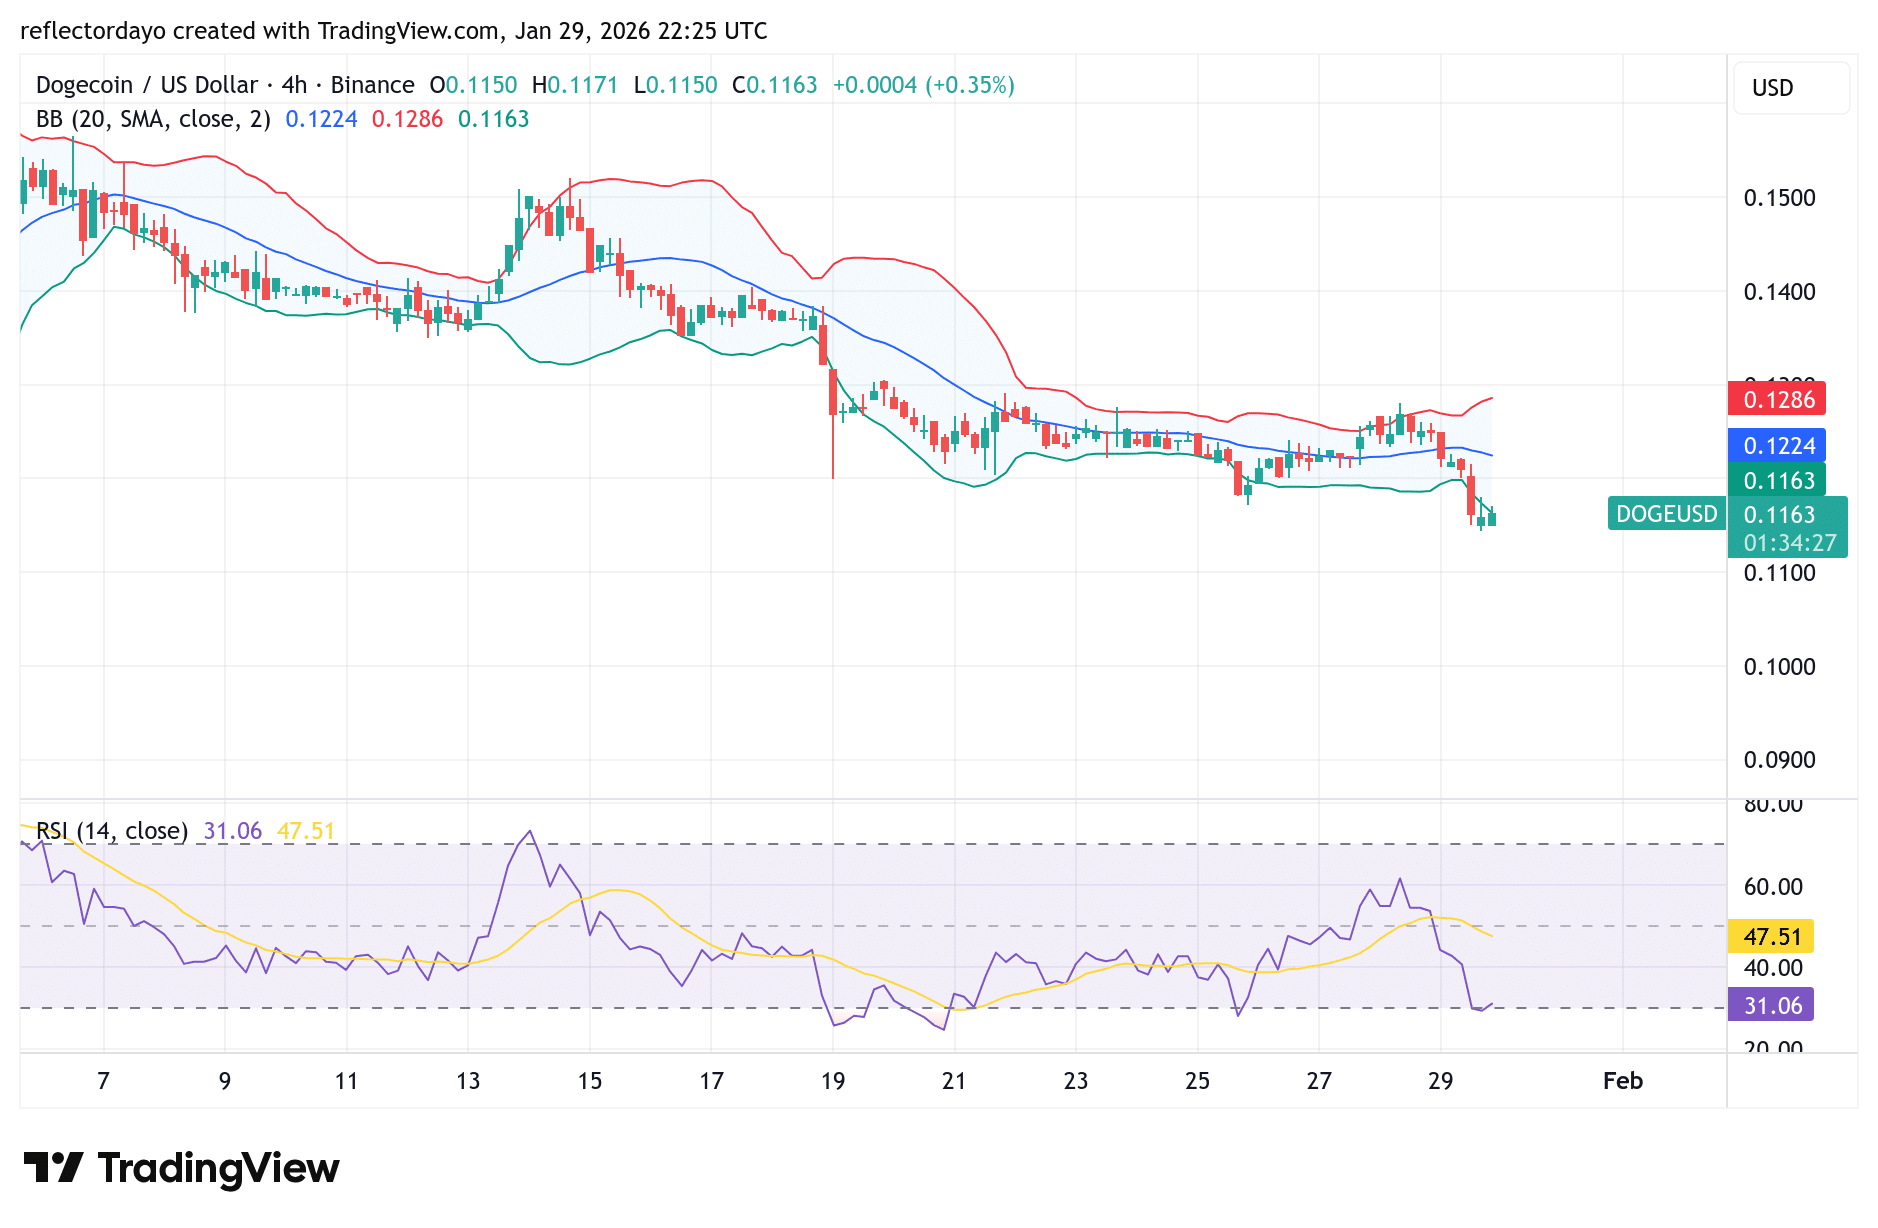Click the last candlestick on the chart
Viewport: 1878px width, 1228px height.
(x=1492, y=518)
